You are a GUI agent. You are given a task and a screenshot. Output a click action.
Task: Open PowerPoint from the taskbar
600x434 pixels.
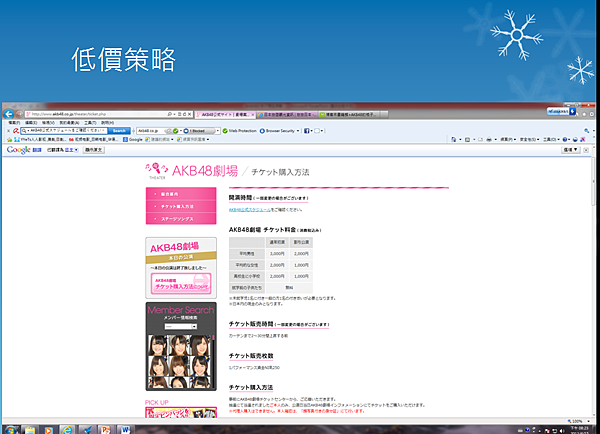click(106, 429)
